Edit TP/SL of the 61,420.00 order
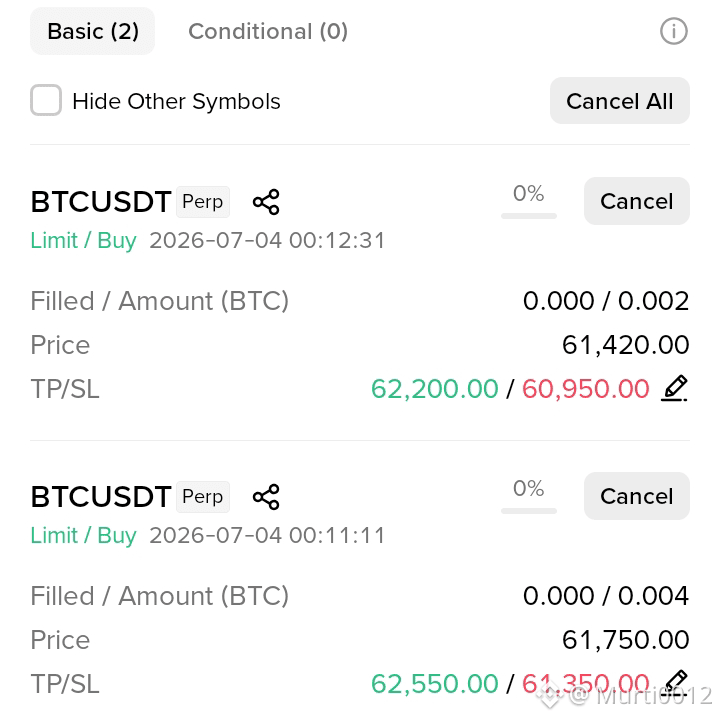Viewport: 720px width, 720px height. (x=674, y=388)
